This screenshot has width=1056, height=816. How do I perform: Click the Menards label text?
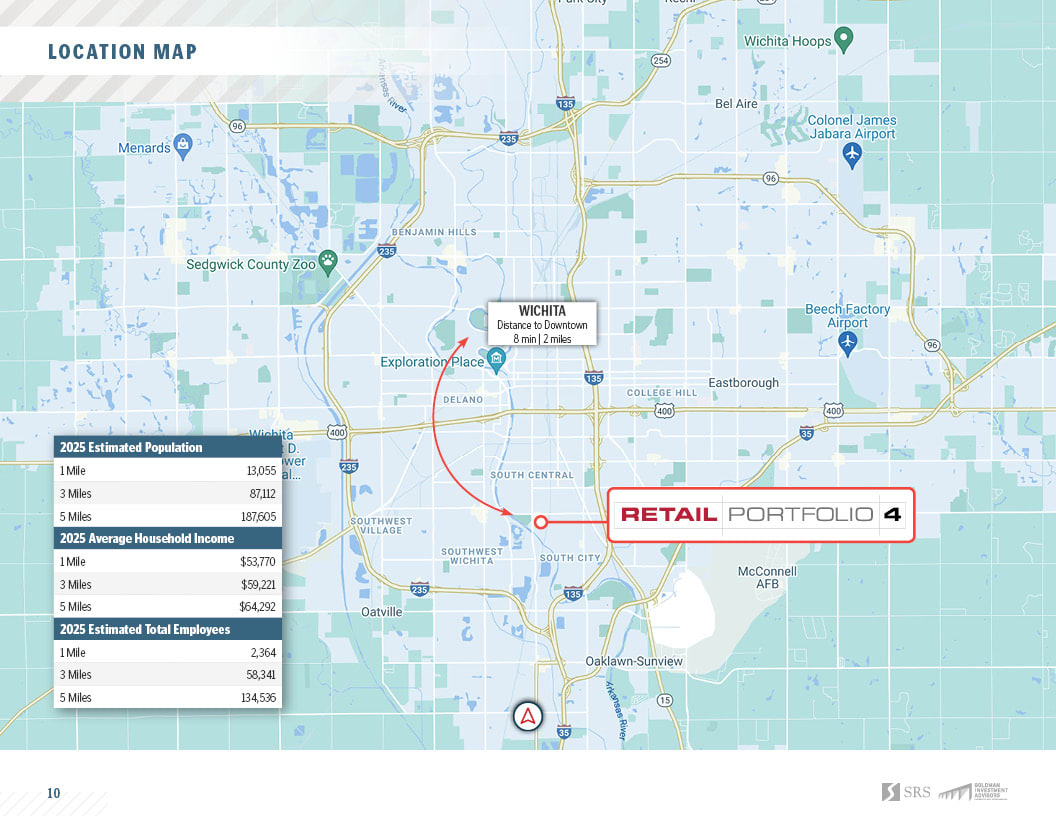pos(144,148)
